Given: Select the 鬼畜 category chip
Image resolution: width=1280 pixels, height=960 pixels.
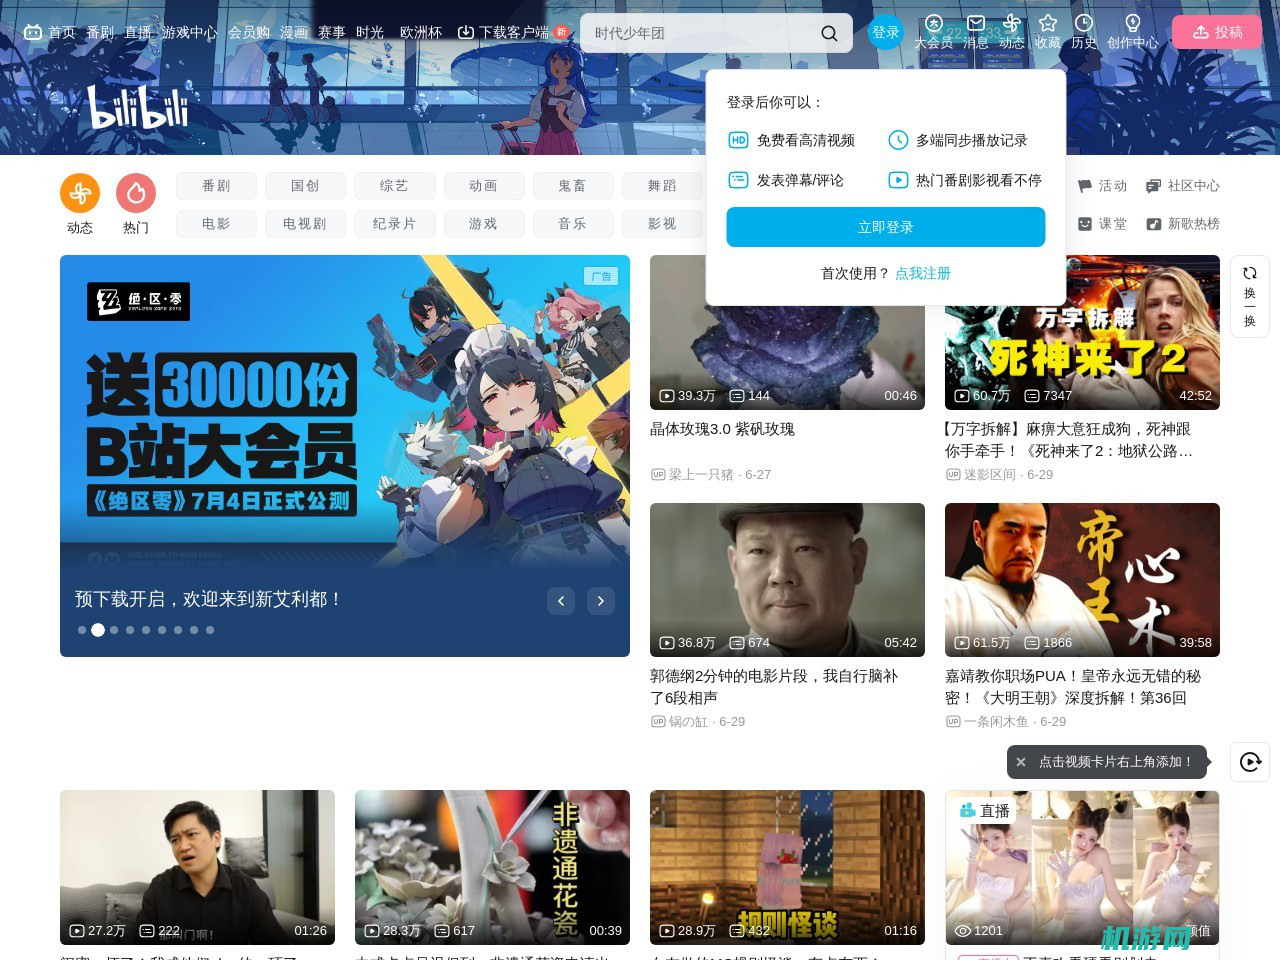Looking at the screenshot, I should coord(572,186).
